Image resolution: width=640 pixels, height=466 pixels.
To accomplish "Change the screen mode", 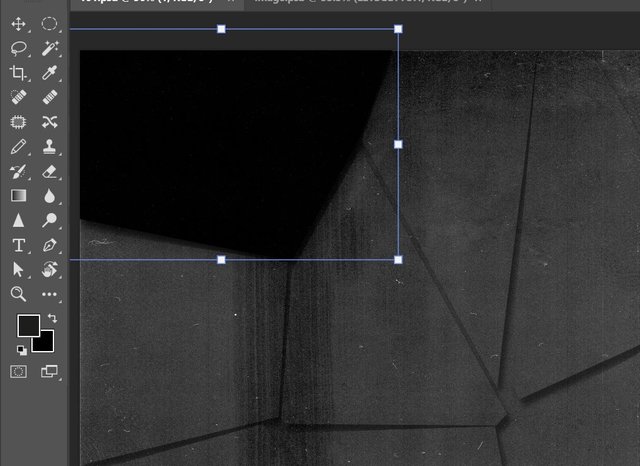I will [x=49, y=372].
